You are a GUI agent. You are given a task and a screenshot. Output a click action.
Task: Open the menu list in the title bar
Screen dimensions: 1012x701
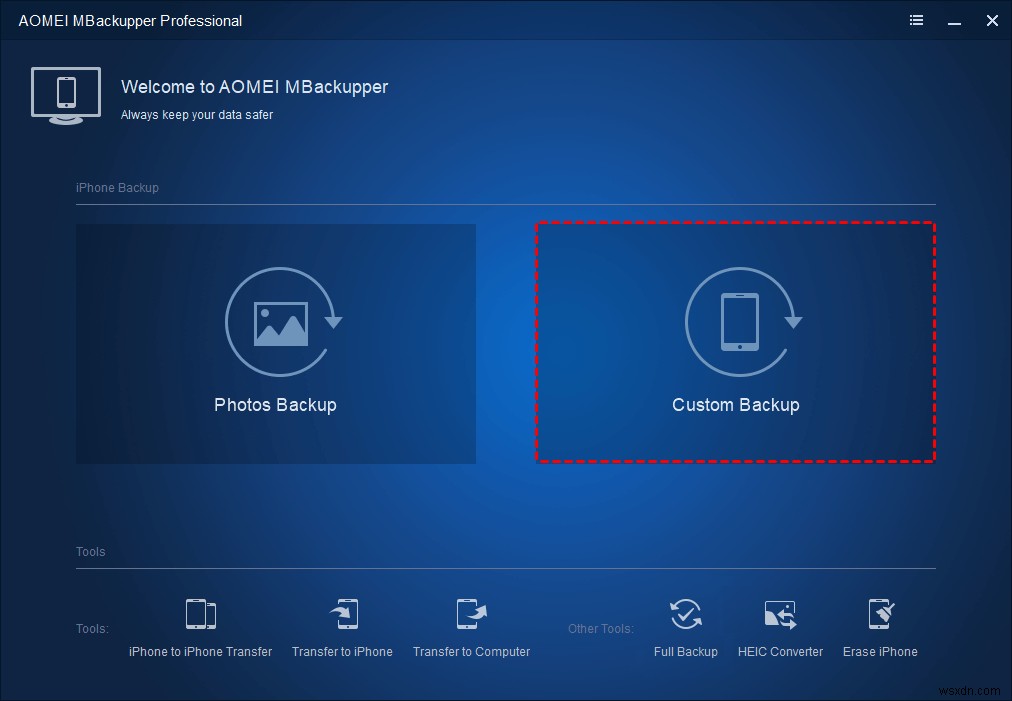[x=916, y=20]
